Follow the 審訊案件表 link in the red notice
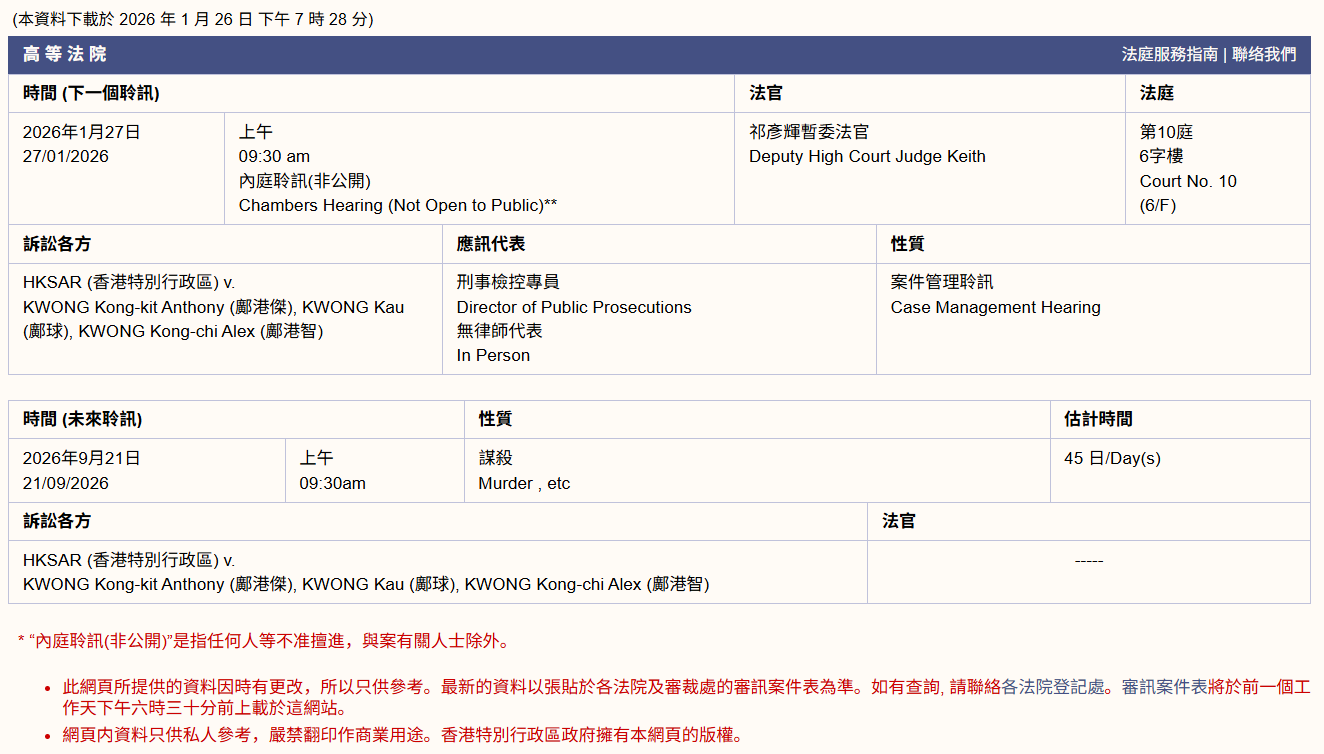Screen dimensions: 1324x754 (x=1164, y=687)
